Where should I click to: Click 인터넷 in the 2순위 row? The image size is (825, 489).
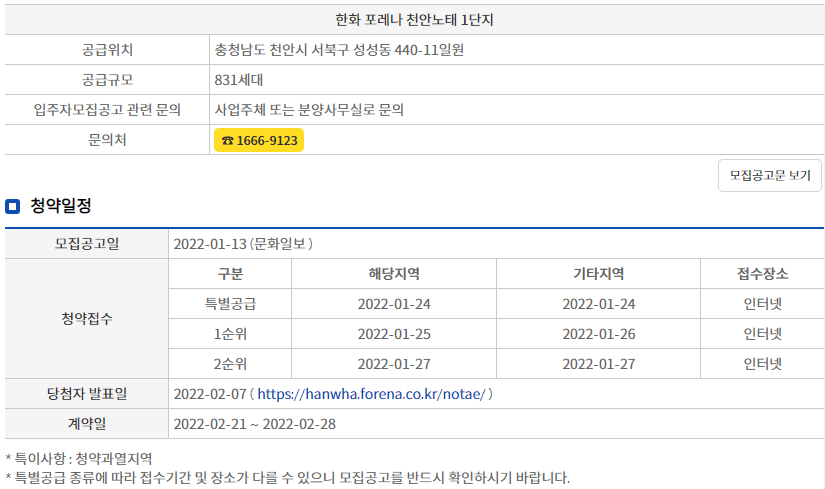(762, 364)
